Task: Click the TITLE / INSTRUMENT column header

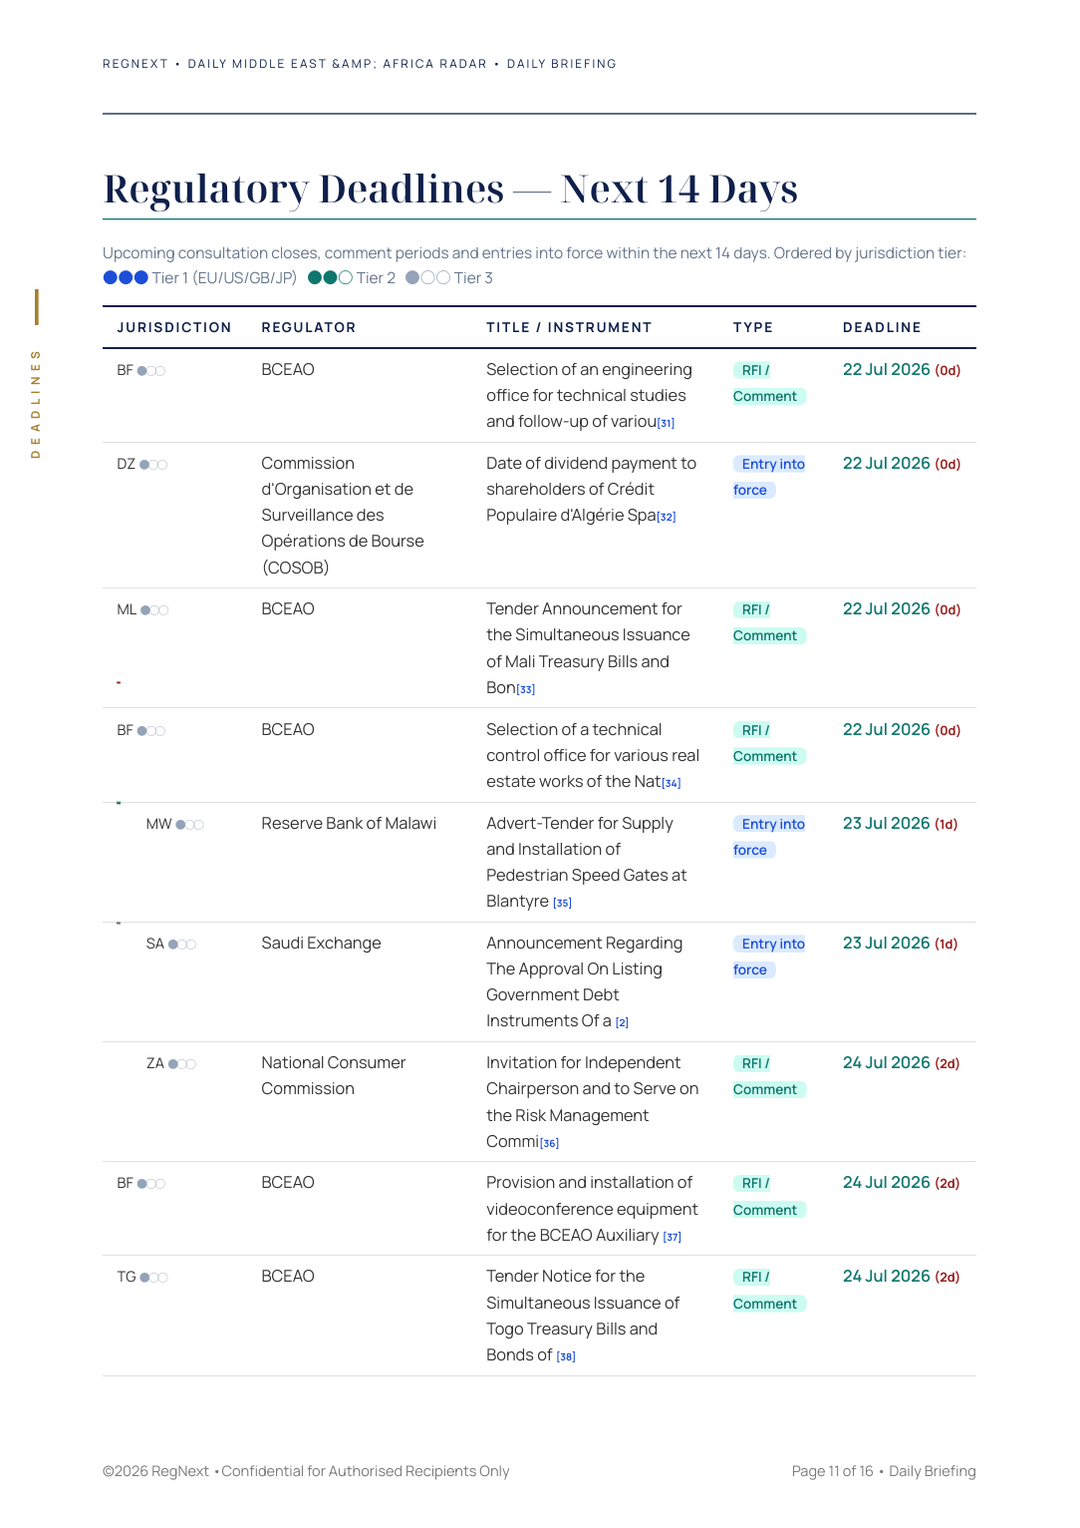Action: 569,328
